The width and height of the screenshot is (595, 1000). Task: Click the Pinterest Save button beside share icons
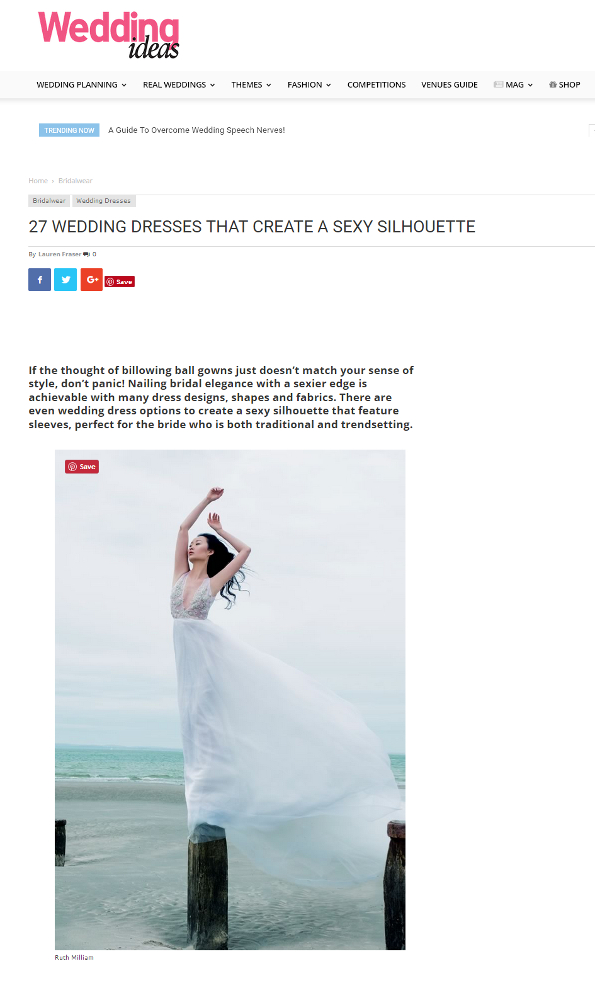click(120, 281)
